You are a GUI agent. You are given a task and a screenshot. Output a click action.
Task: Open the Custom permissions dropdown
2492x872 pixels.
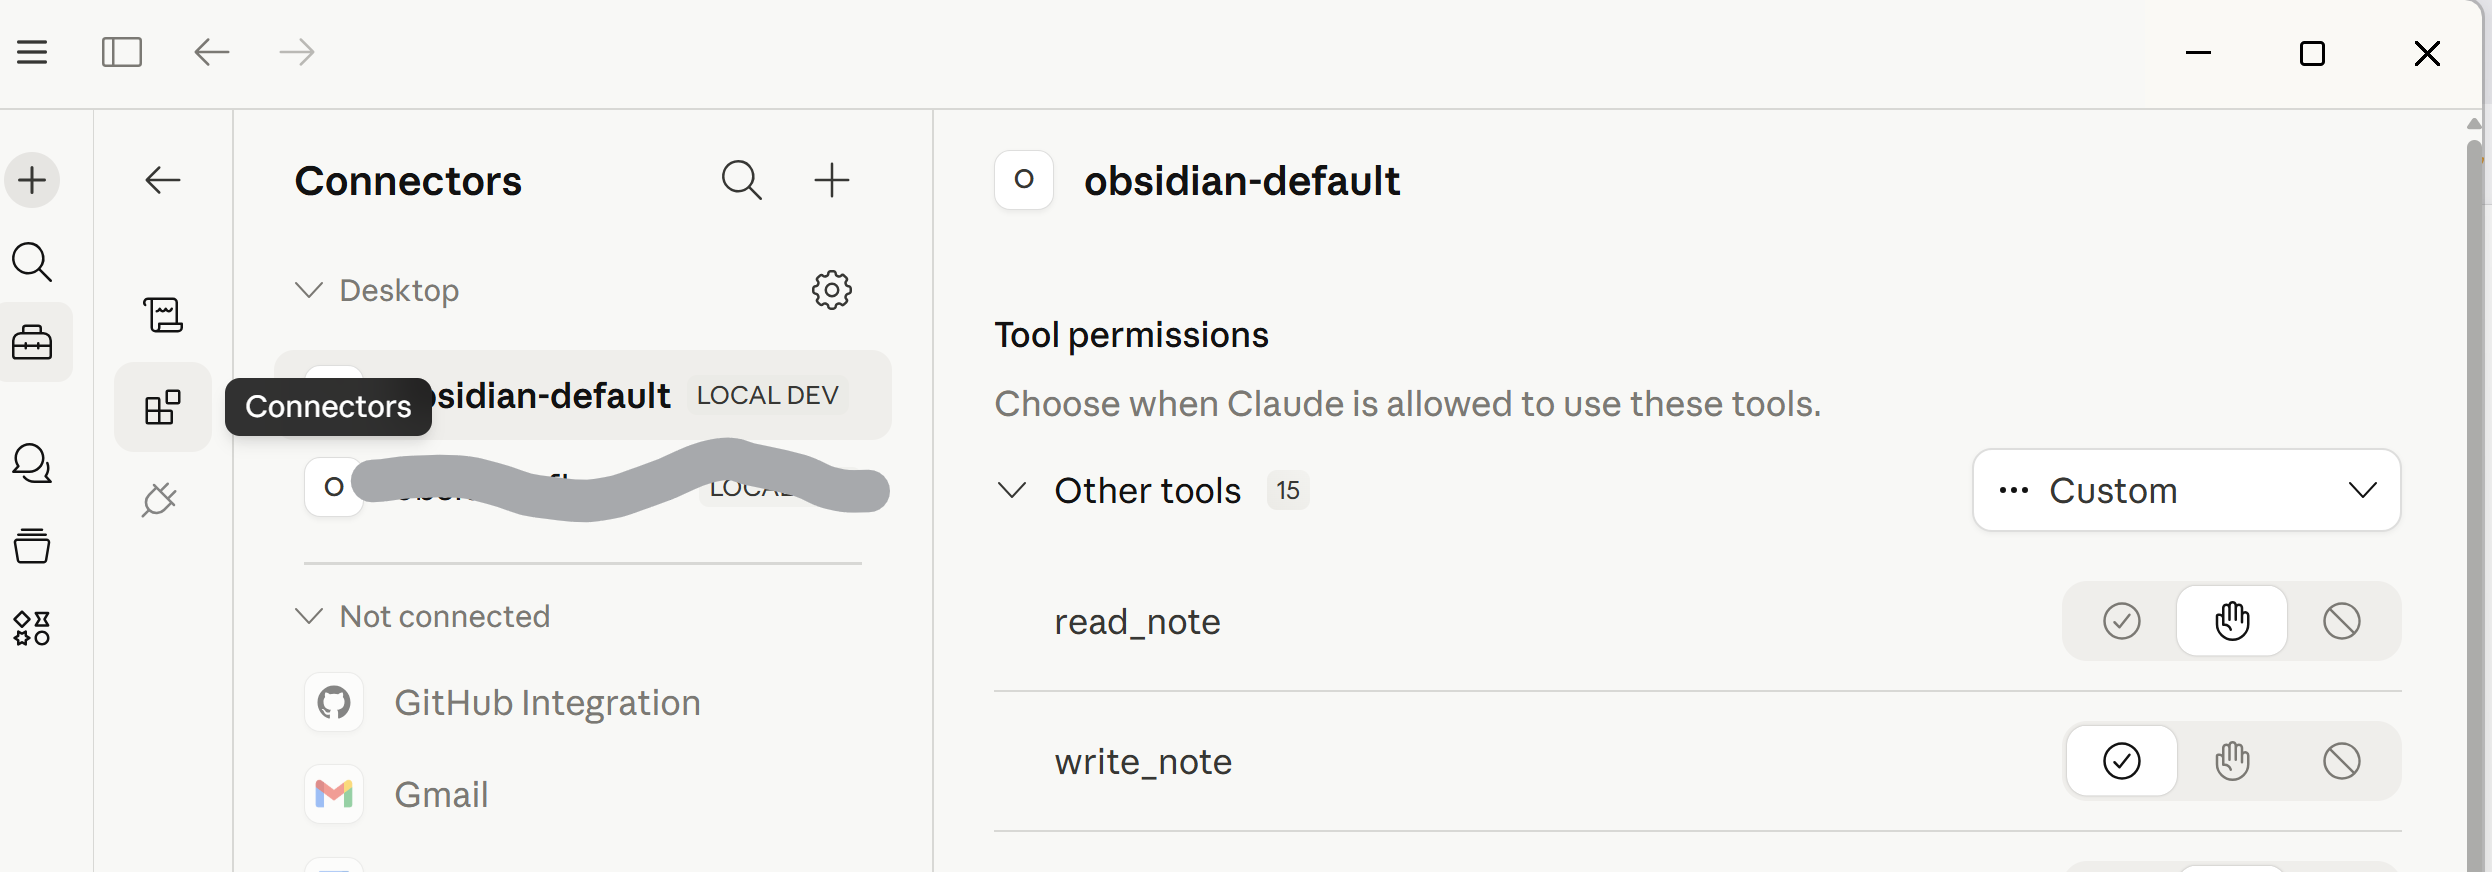[x=2186, y=490]
